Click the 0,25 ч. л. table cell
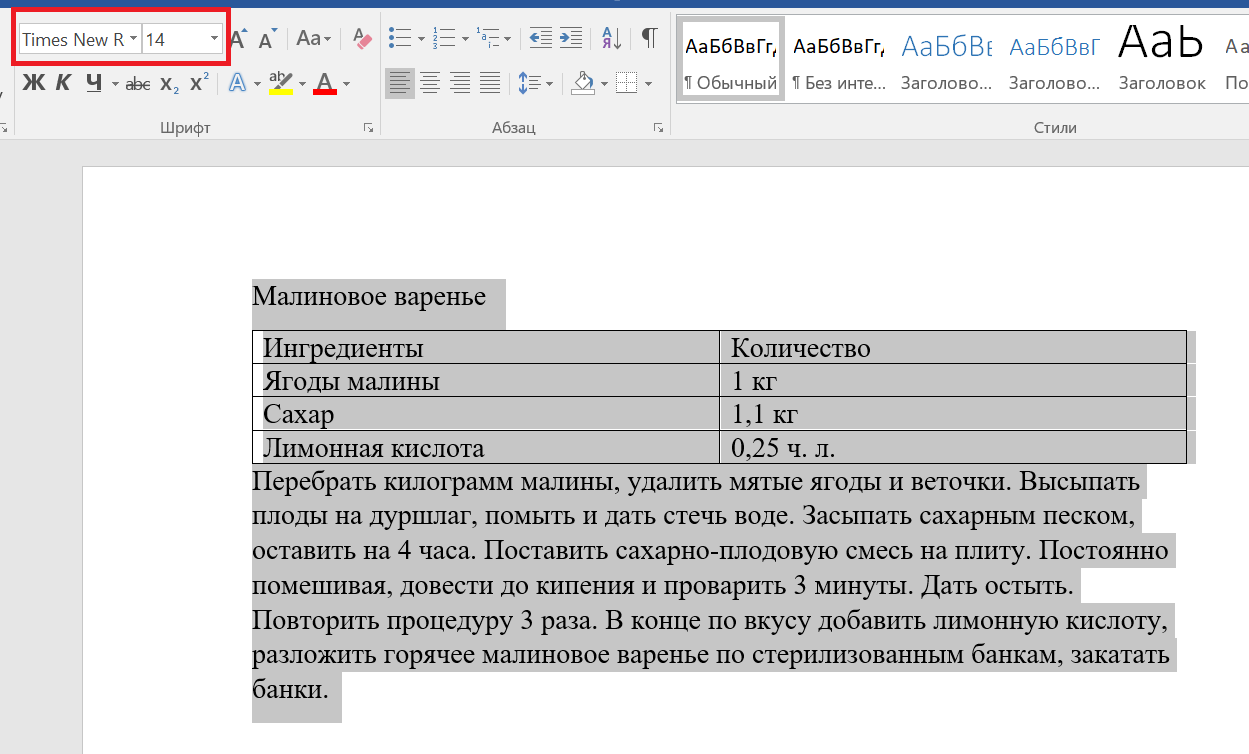 953,447
